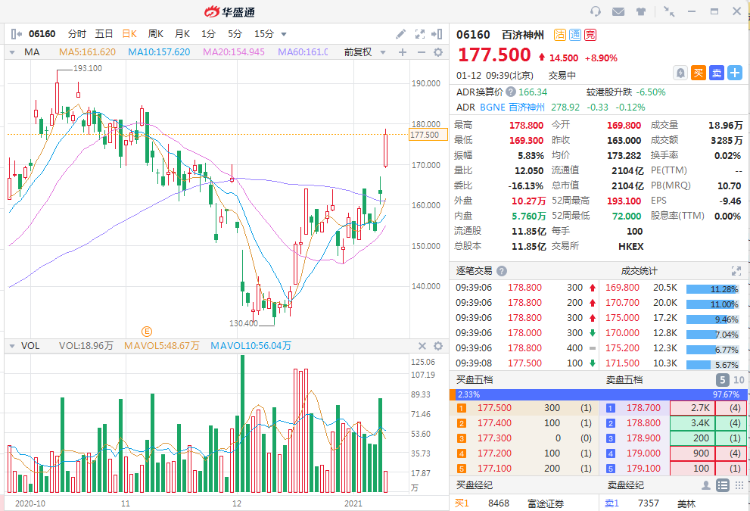The image size is (750, 511).
Task: Switch to 15分 fifteen-minute chart
Action: (x=264, y=34)
